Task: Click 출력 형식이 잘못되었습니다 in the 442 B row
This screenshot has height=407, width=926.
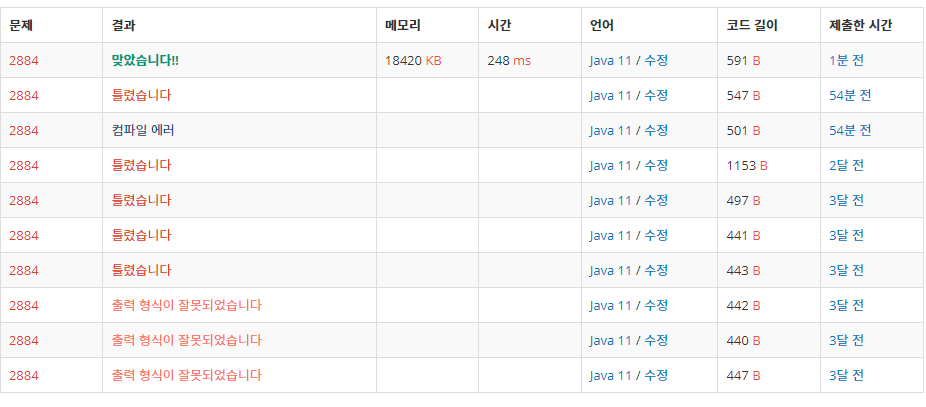Action: 187,305
